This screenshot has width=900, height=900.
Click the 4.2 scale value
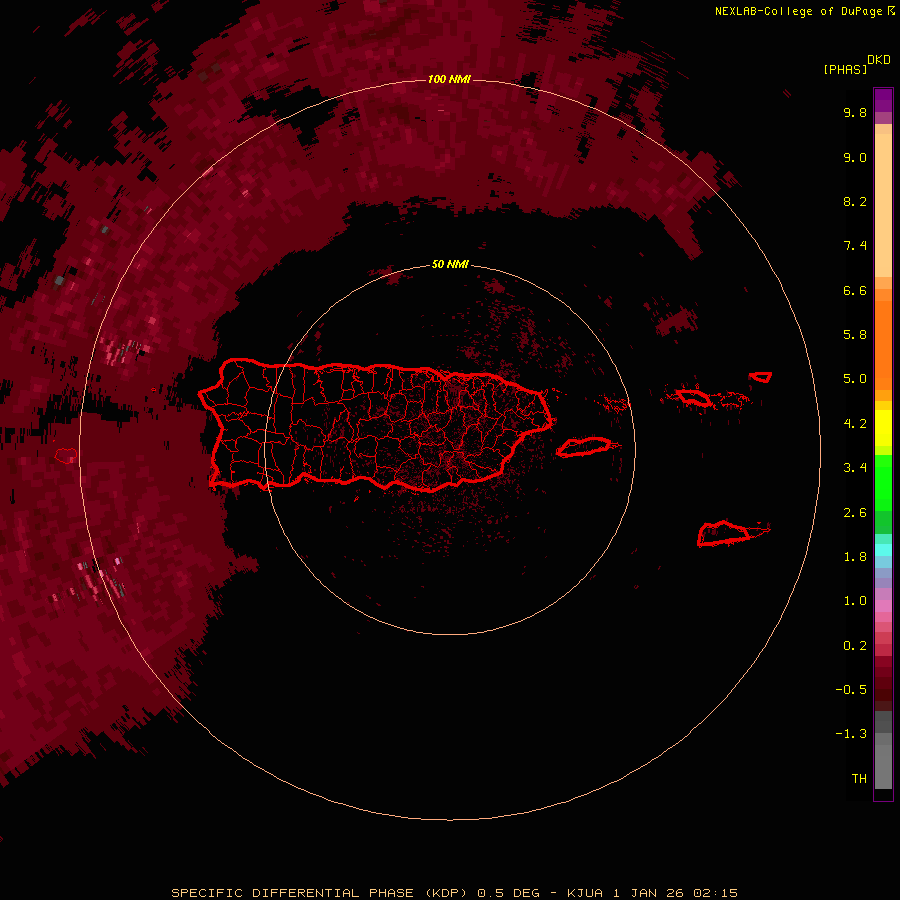[x=855, y=424]
